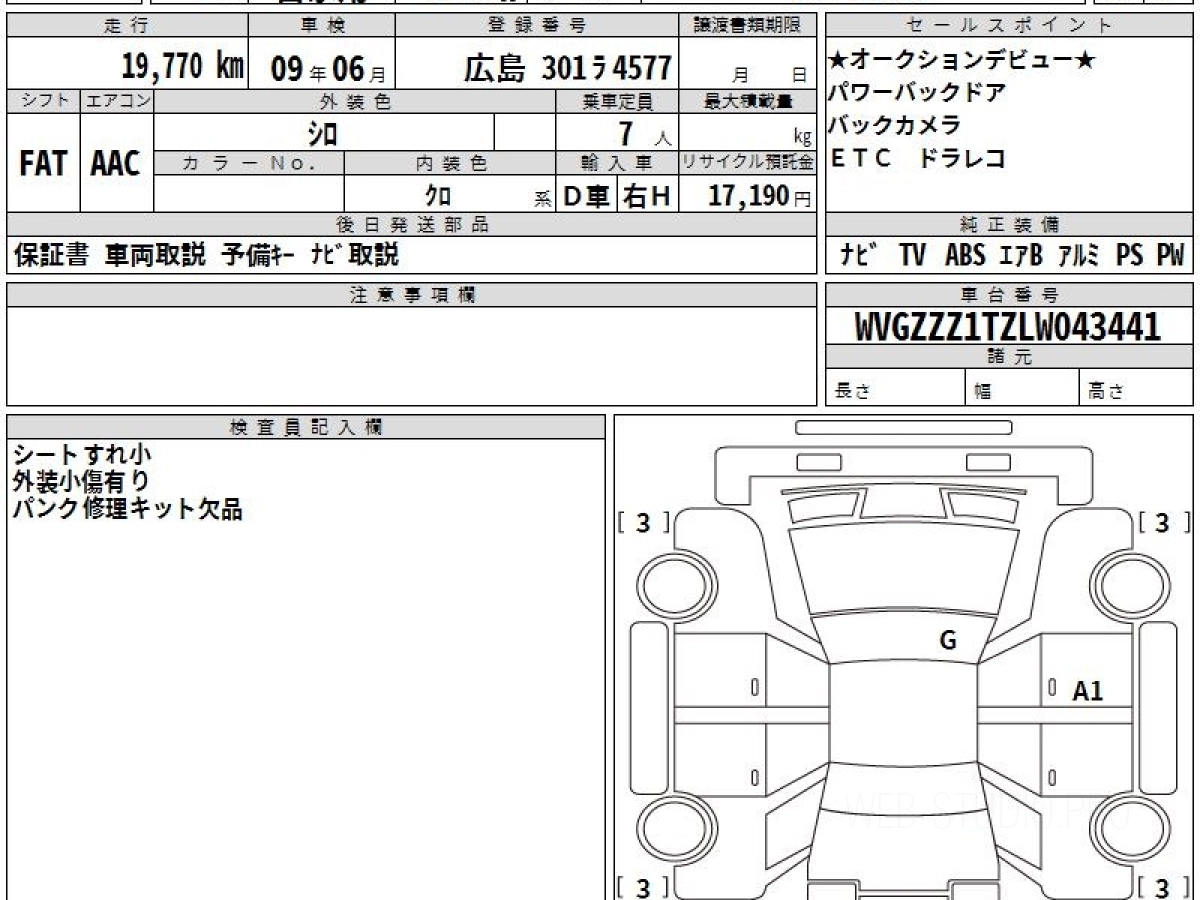Select the 右H steering value
Screen dimensions: 1200x900
coord(647,197)
